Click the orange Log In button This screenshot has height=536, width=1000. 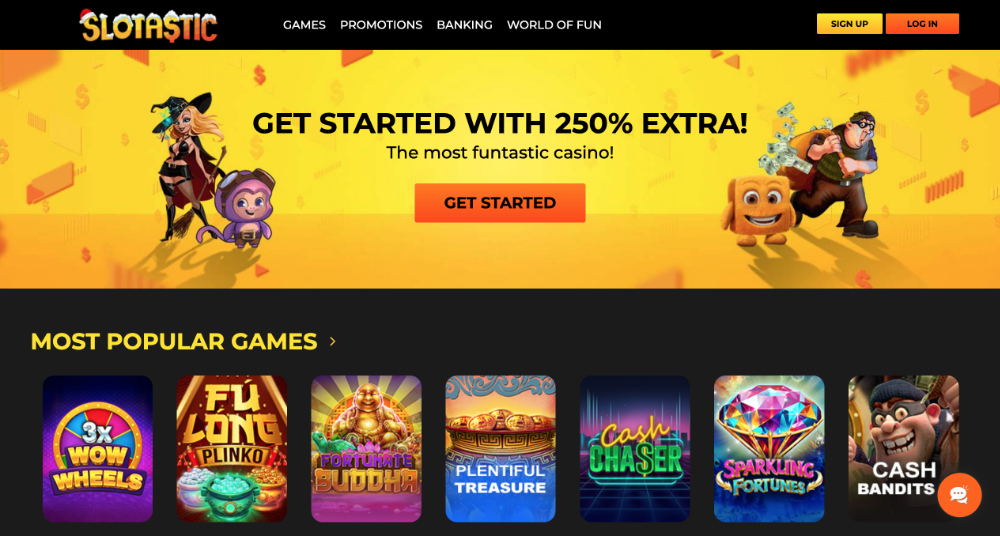pyautogui.click(x=922, y=24)
